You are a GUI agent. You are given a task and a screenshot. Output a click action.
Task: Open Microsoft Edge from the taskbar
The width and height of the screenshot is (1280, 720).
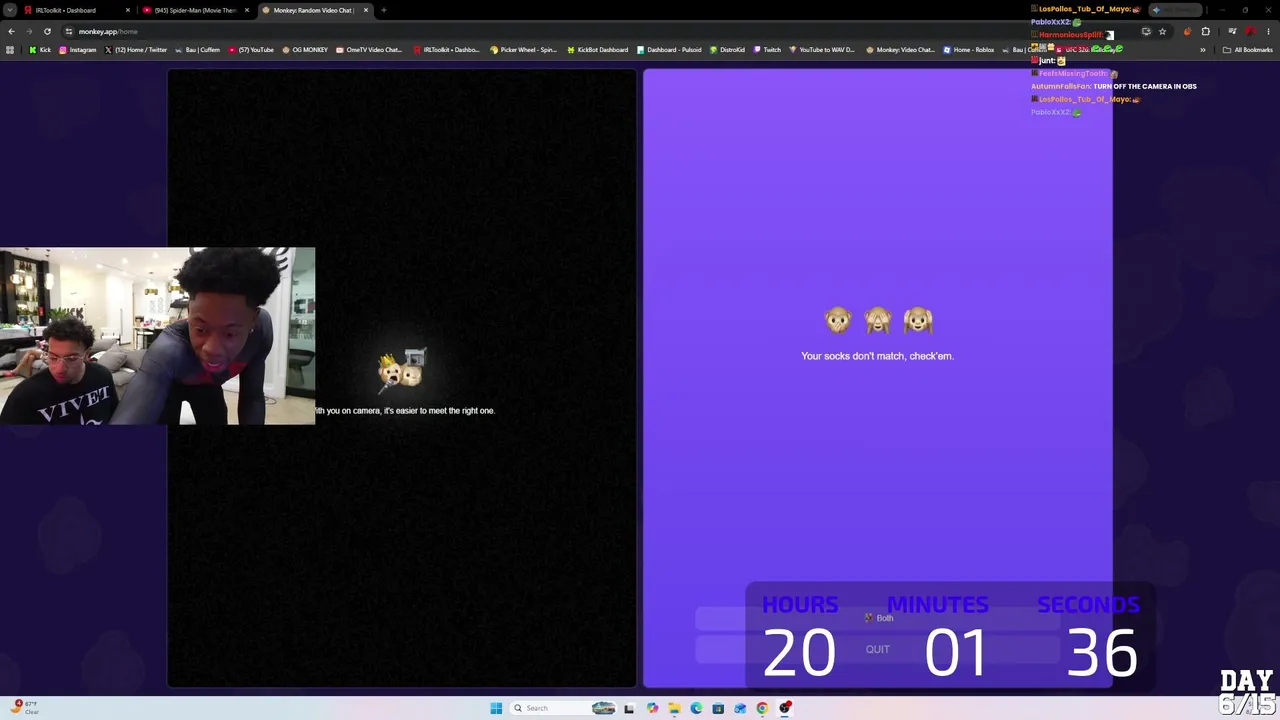[696, 708]
